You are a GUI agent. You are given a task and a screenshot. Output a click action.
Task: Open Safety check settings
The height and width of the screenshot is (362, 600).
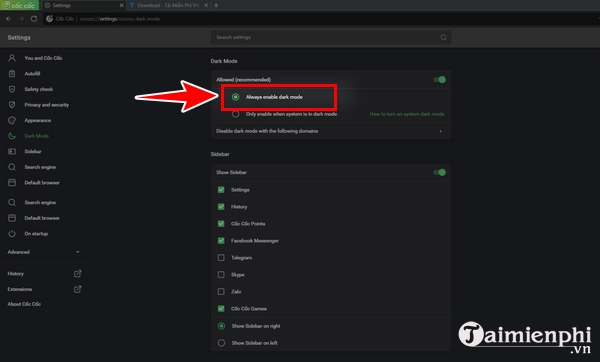[x=39, y=89]
